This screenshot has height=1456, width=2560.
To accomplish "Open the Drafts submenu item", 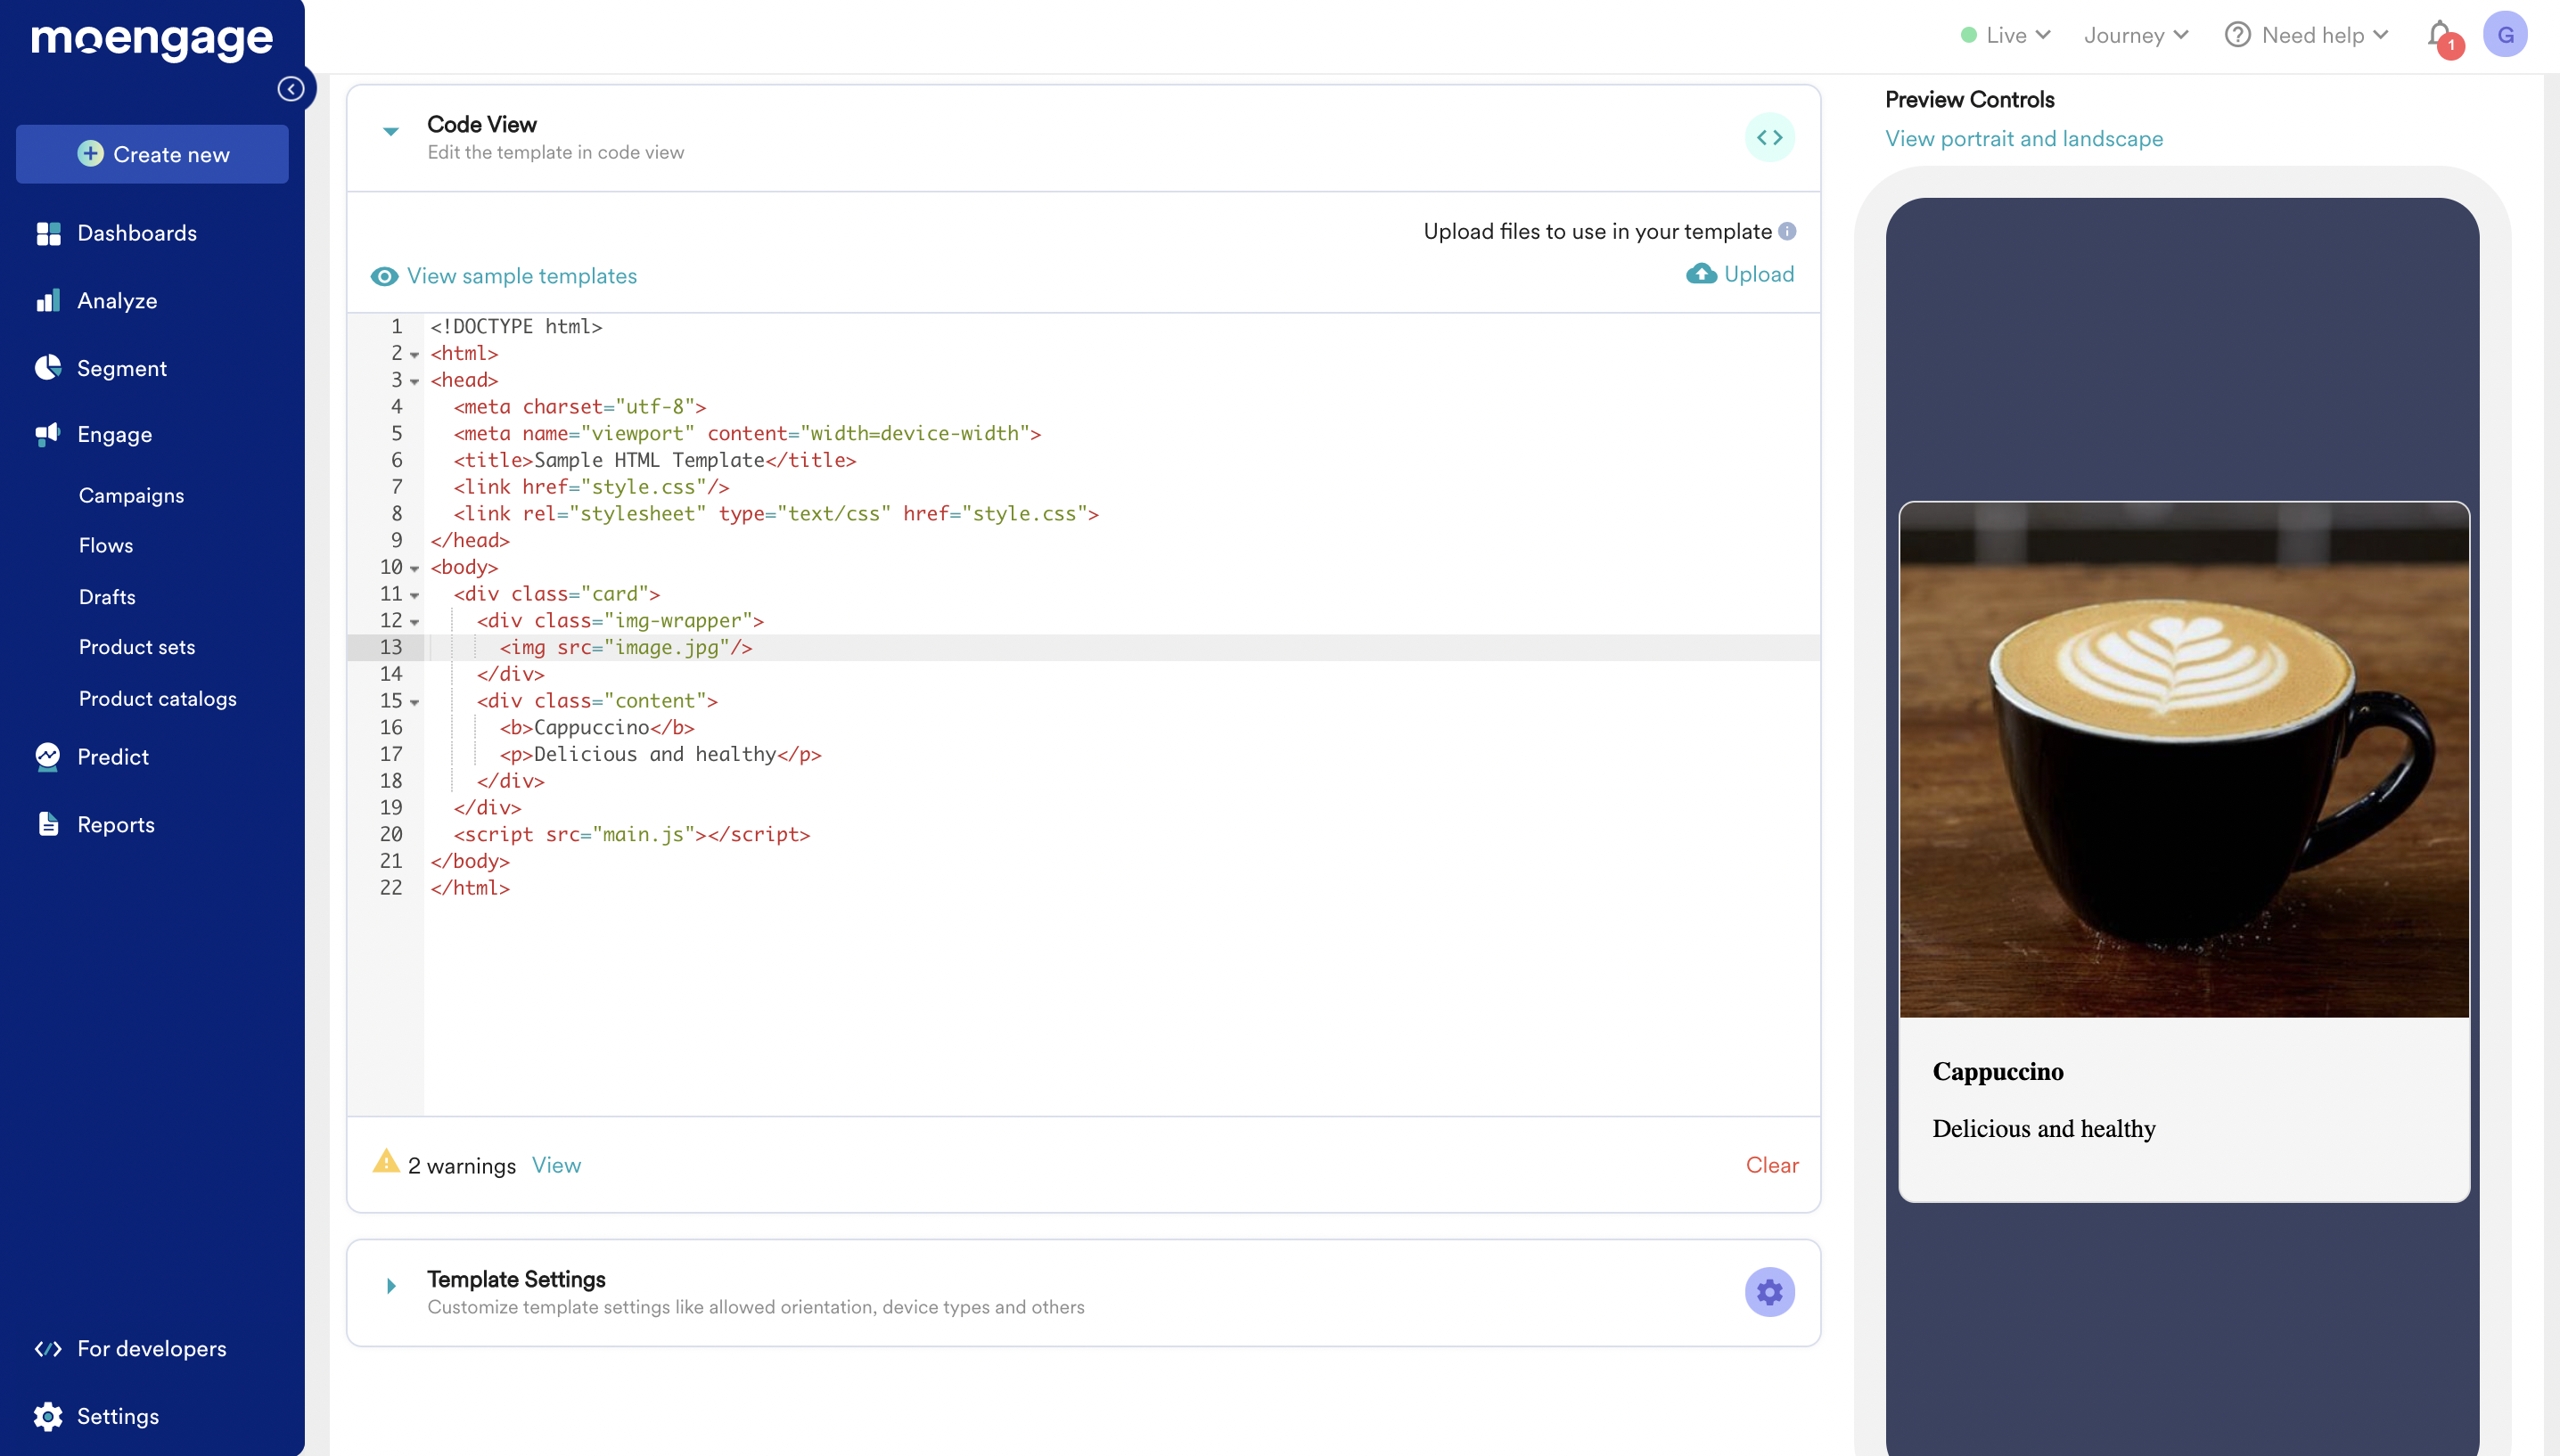I will click(107, 597).
